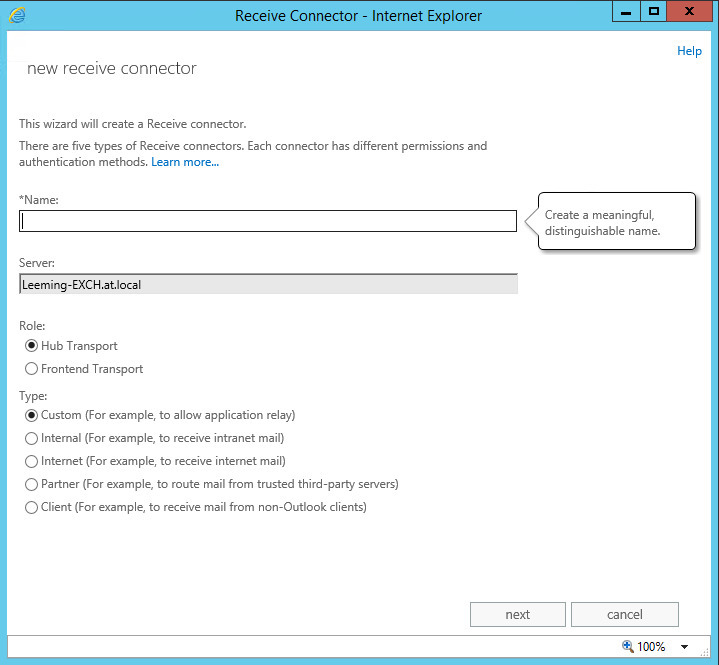
Task: Select the Hub Transport role
Action: coord(31,346)
